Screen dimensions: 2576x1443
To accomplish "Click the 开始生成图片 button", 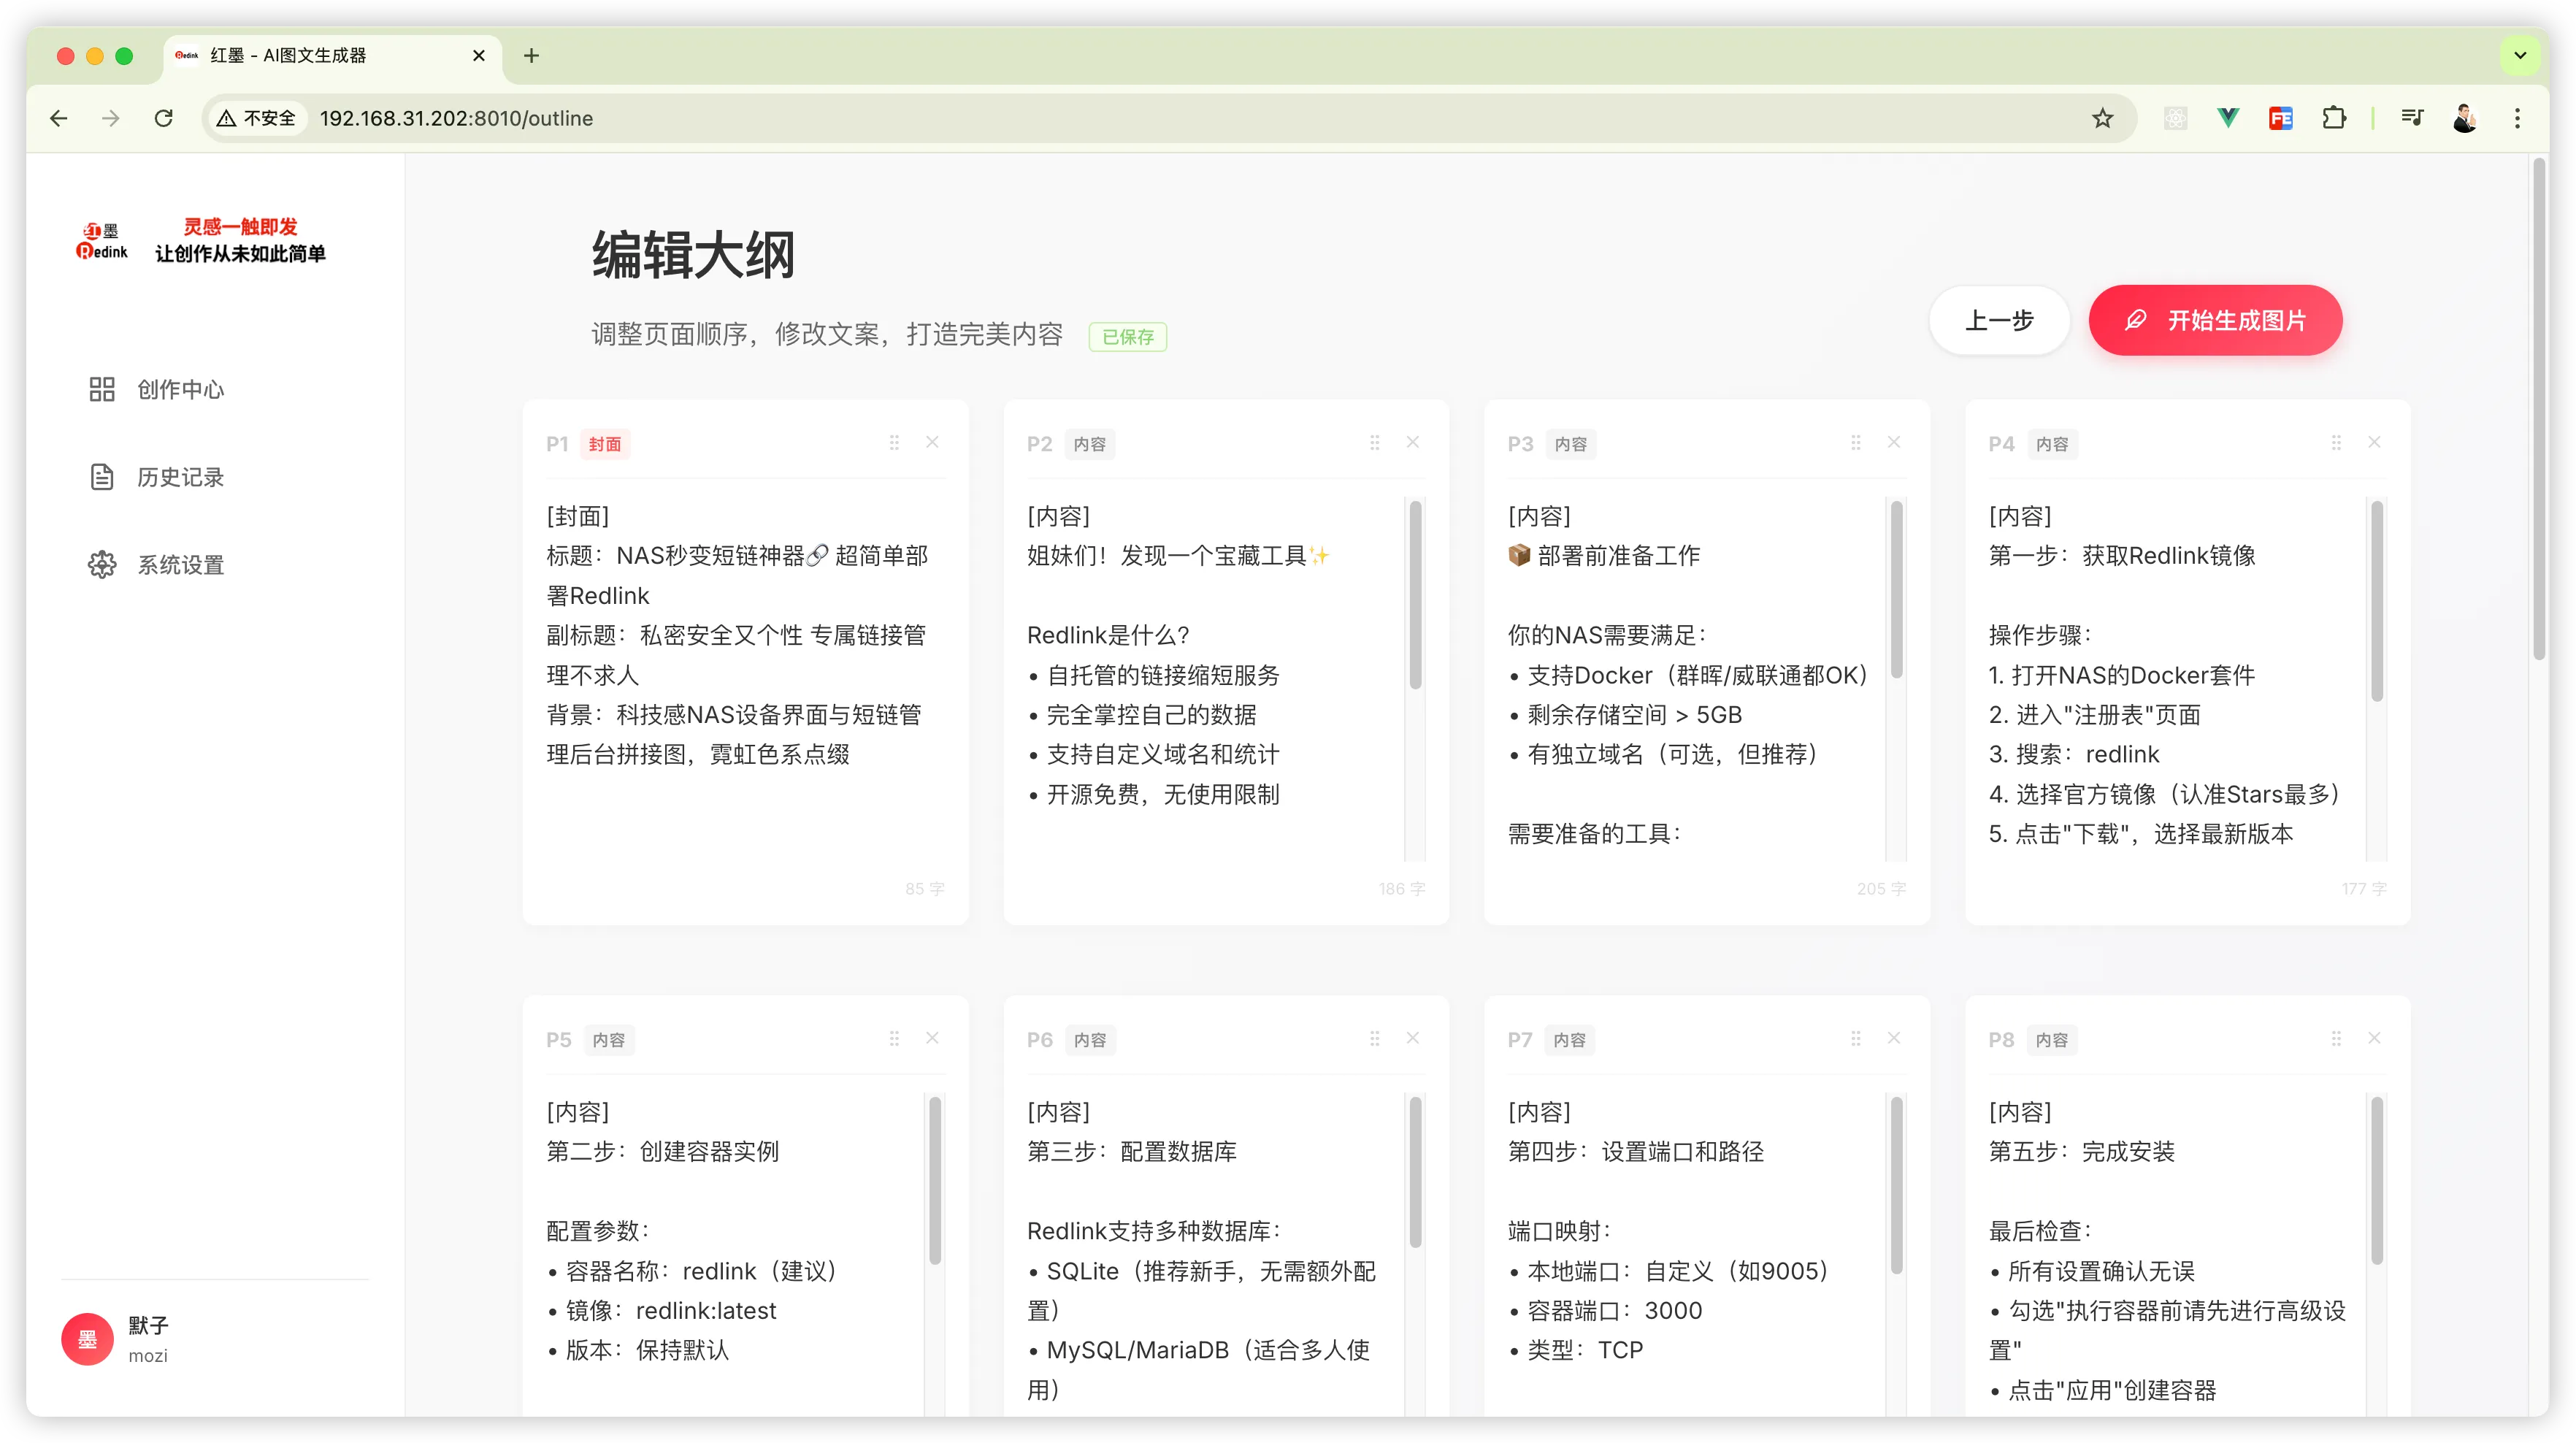I will click(2215, 321).
